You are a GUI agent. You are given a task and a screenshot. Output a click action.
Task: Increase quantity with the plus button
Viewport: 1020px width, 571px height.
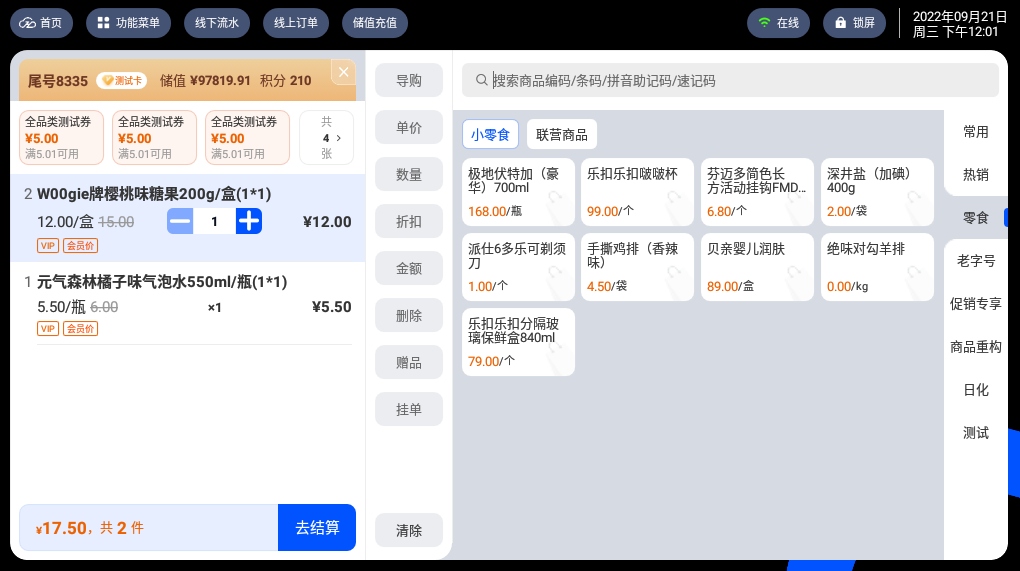click(x=249, y=221)
